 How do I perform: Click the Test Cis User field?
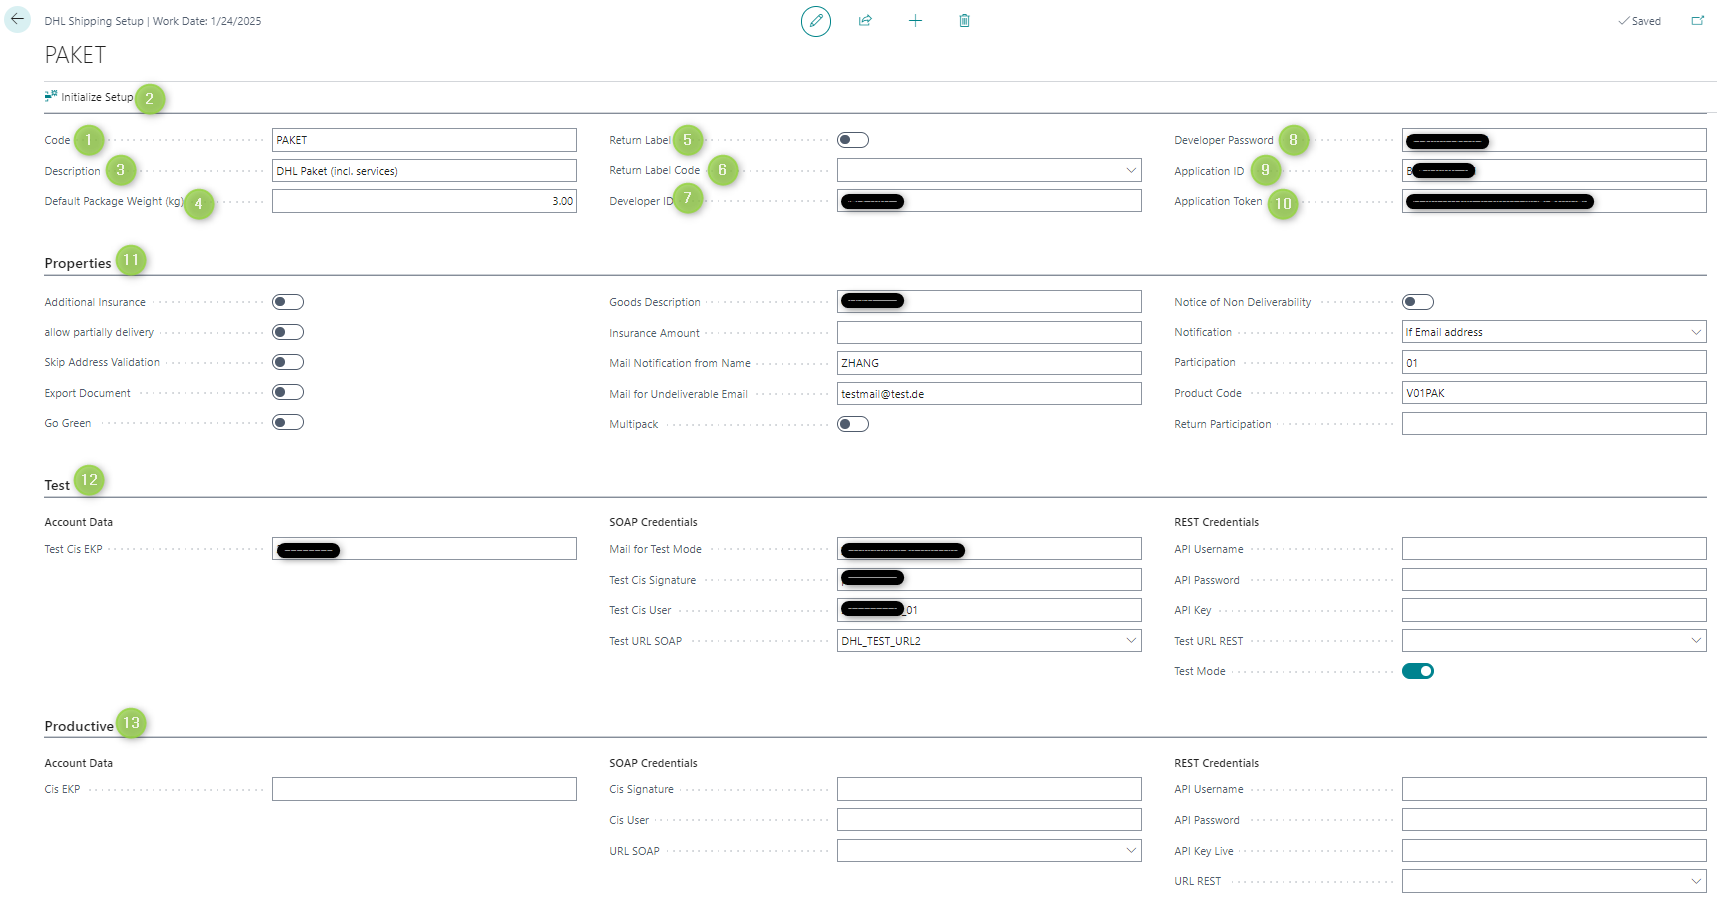989,610
